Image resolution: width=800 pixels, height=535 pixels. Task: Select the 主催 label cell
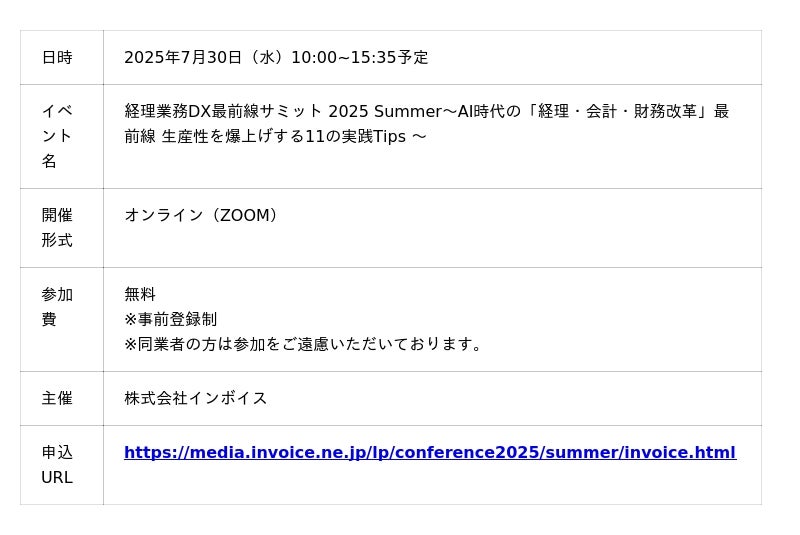pos(57,398)
